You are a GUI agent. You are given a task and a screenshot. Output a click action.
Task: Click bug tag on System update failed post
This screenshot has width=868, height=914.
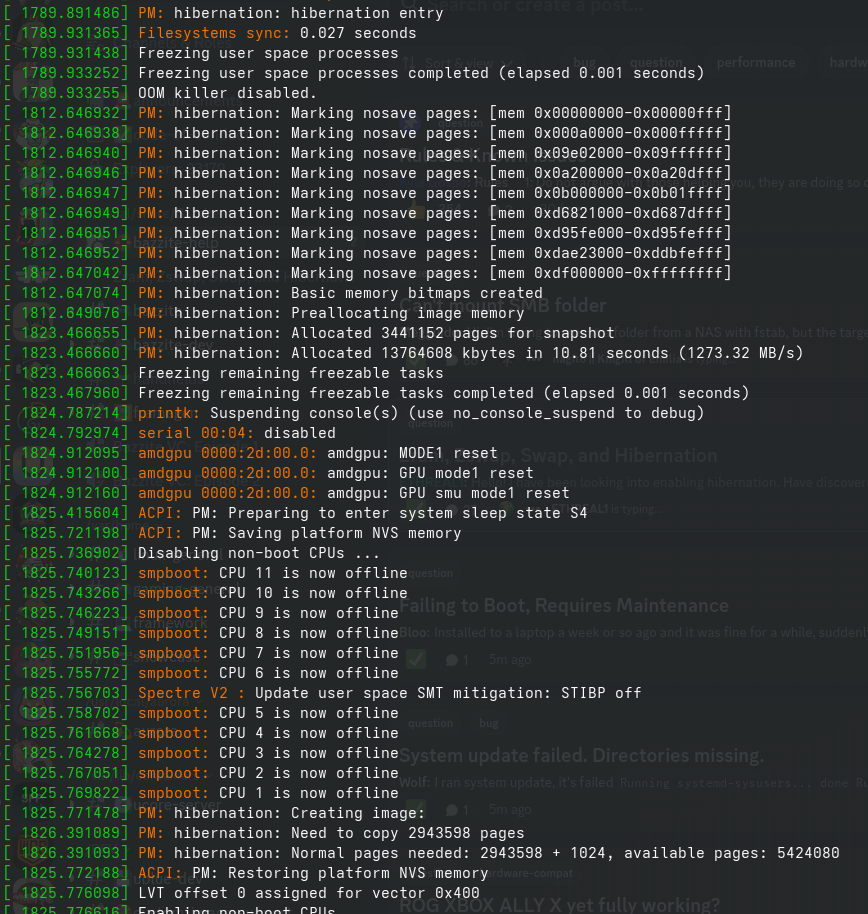[489, 722]
